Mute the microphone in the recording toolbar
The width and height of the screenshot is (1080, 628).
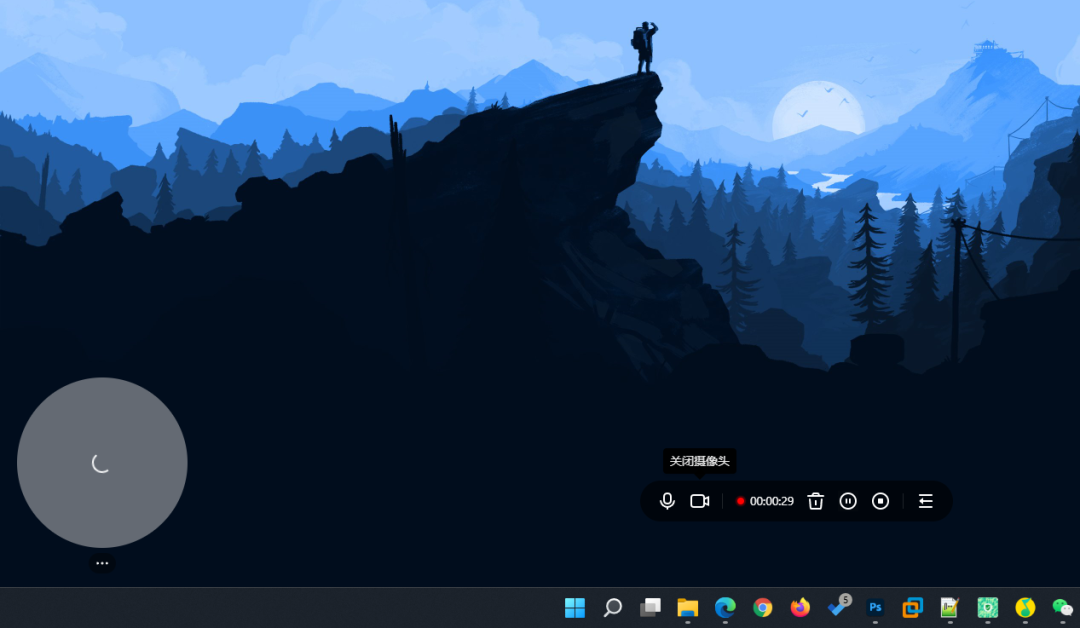click(667, 501)
